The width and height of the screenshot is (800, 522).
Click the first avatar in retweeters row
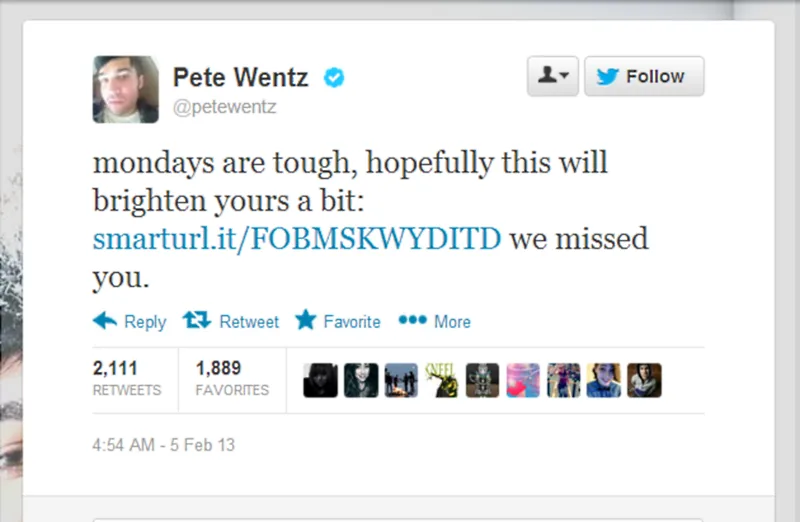click(x=320, y=380)
